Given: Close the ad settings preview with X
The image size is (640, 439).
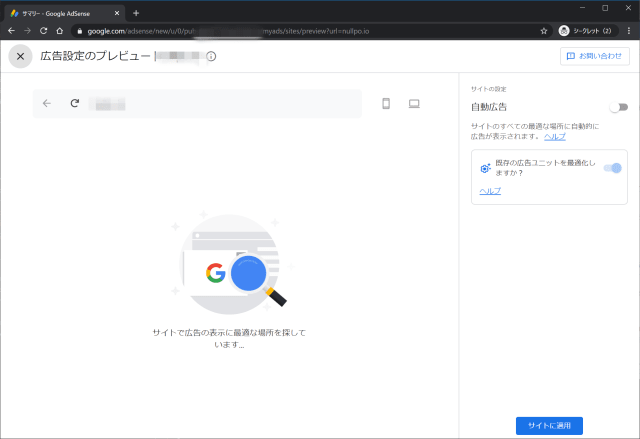Looking at the screenshot, I should (20, 56).
